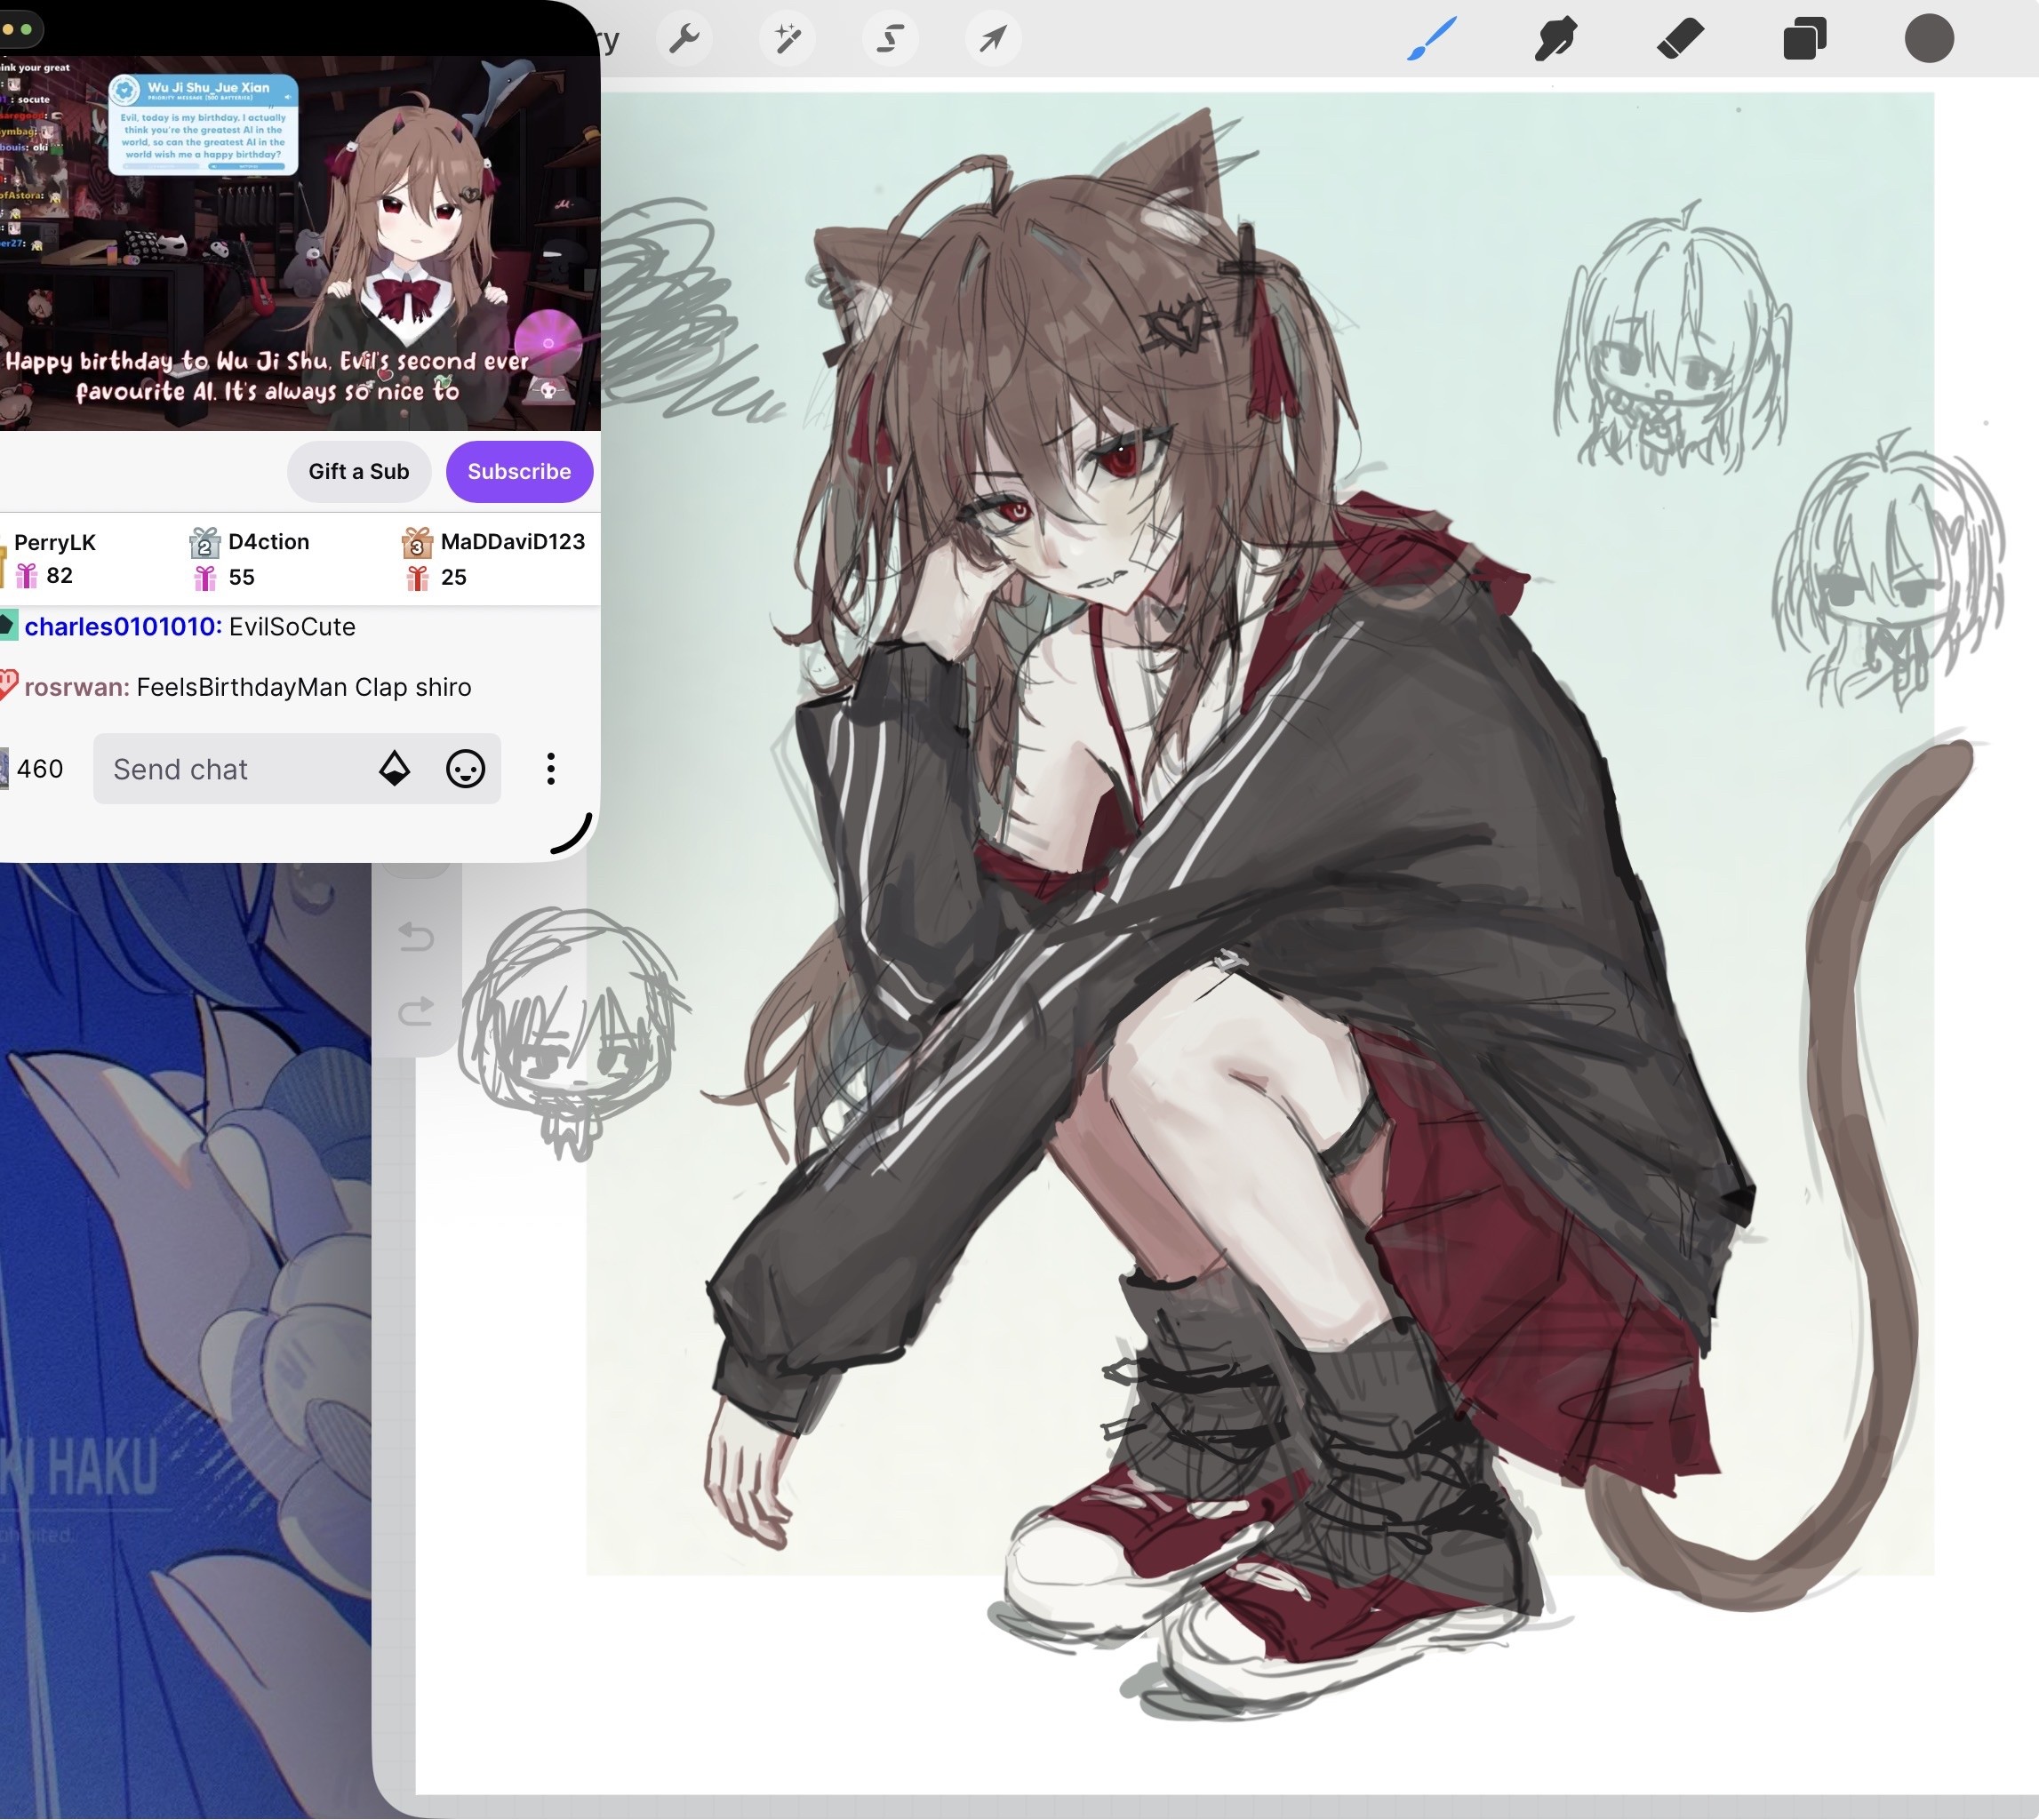
Task: Open the Layers panel
Action: tap(1804, 39)
